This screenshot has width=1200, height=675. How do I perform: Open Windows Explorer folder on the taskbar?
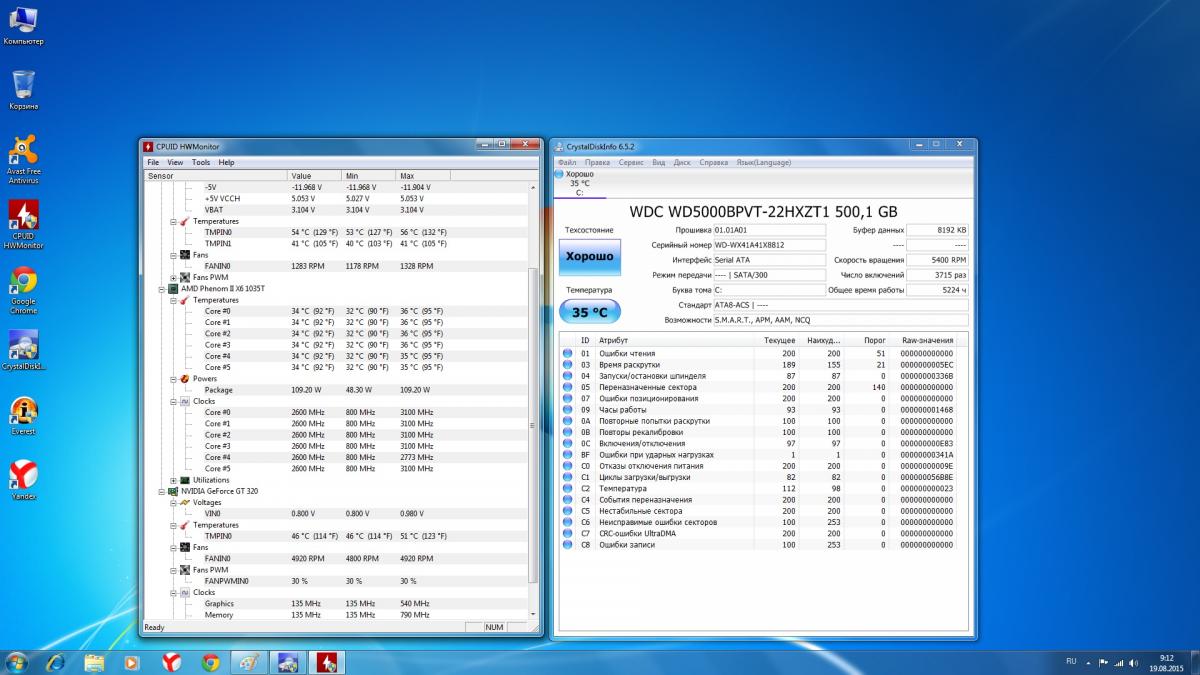[x=94, y=662]
